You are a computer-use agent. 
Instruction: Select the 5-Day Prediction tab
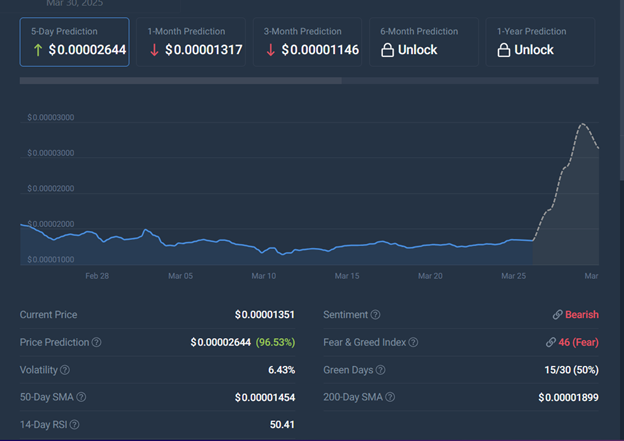coord(74,41)
